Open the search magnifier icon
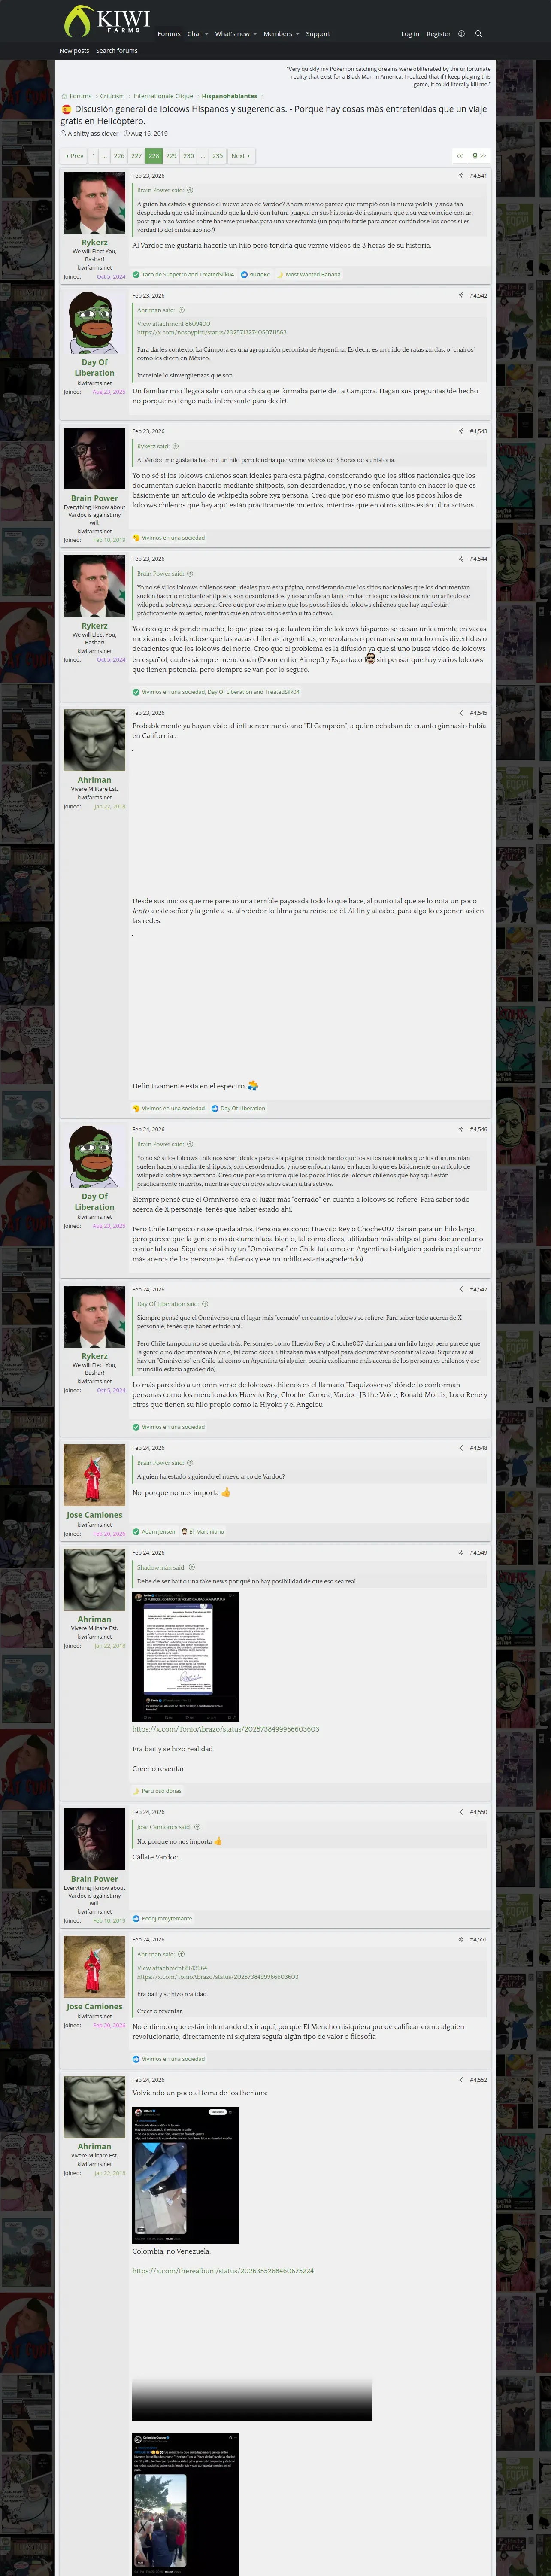 pyautogui.click(x=478, y=34)
